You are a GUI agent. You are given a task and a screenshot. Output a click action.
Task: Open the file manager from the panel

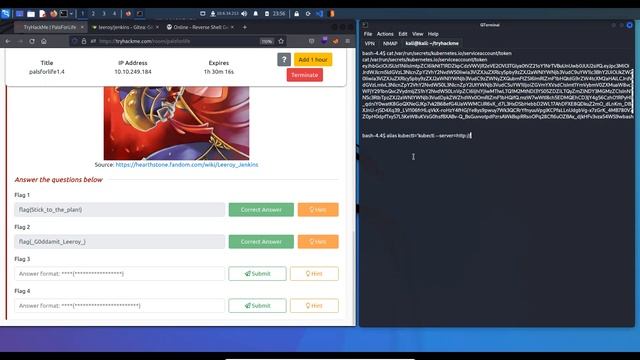31,14
